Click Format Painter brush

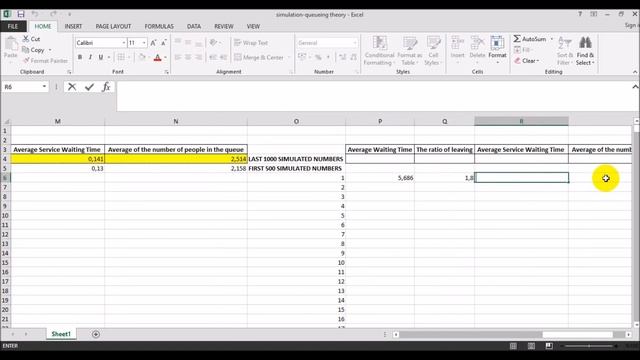pyautogui.click(x=26, y=60)
